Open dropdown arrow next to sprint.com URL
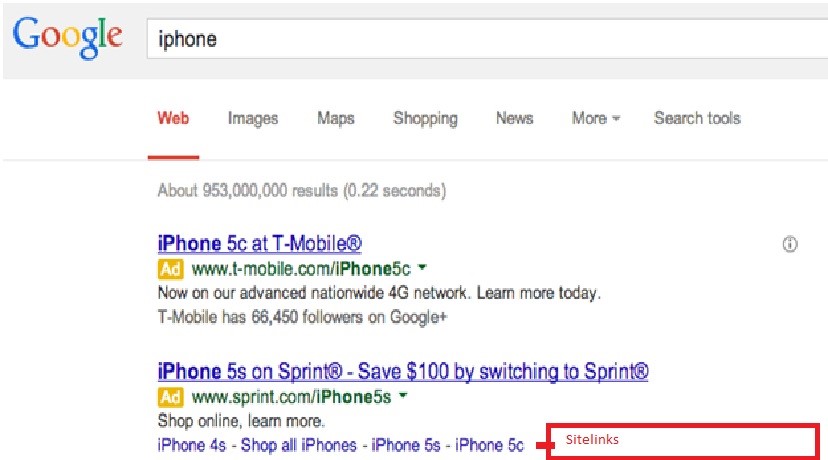The width and height of the screenshot is (828, 460). click(403, 397)
